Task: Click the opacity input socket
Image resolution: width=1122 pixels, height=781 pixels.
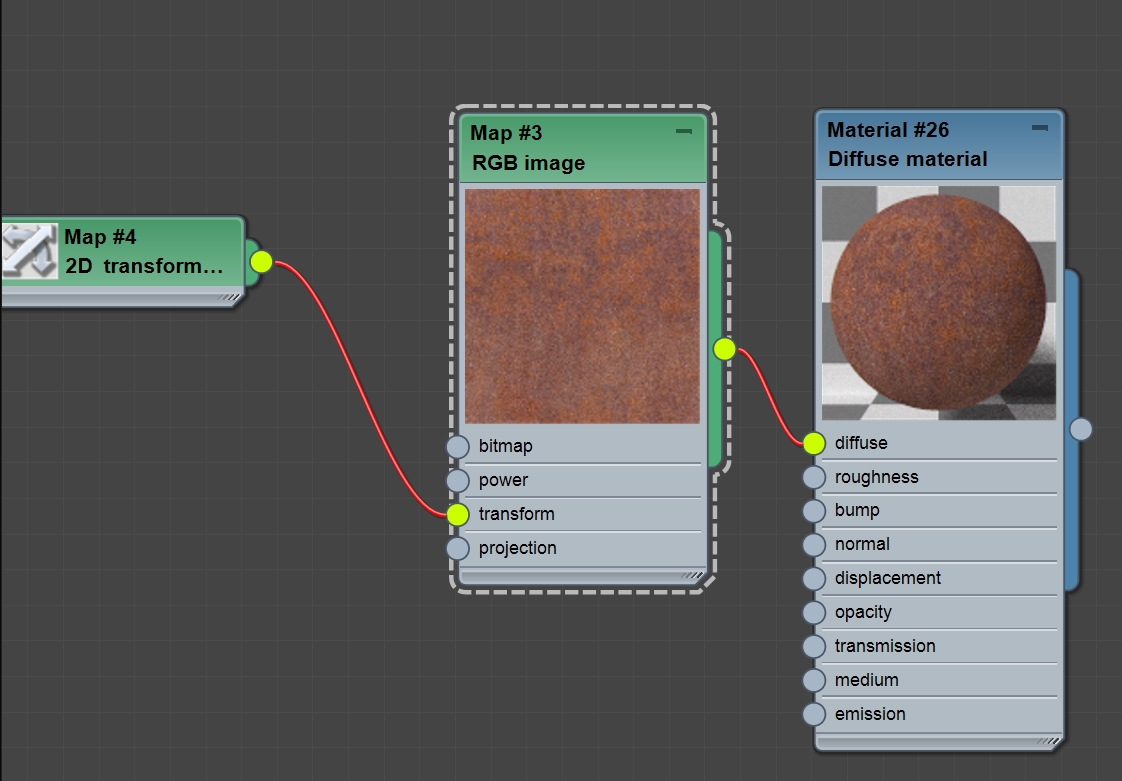Action: point(814,613)
